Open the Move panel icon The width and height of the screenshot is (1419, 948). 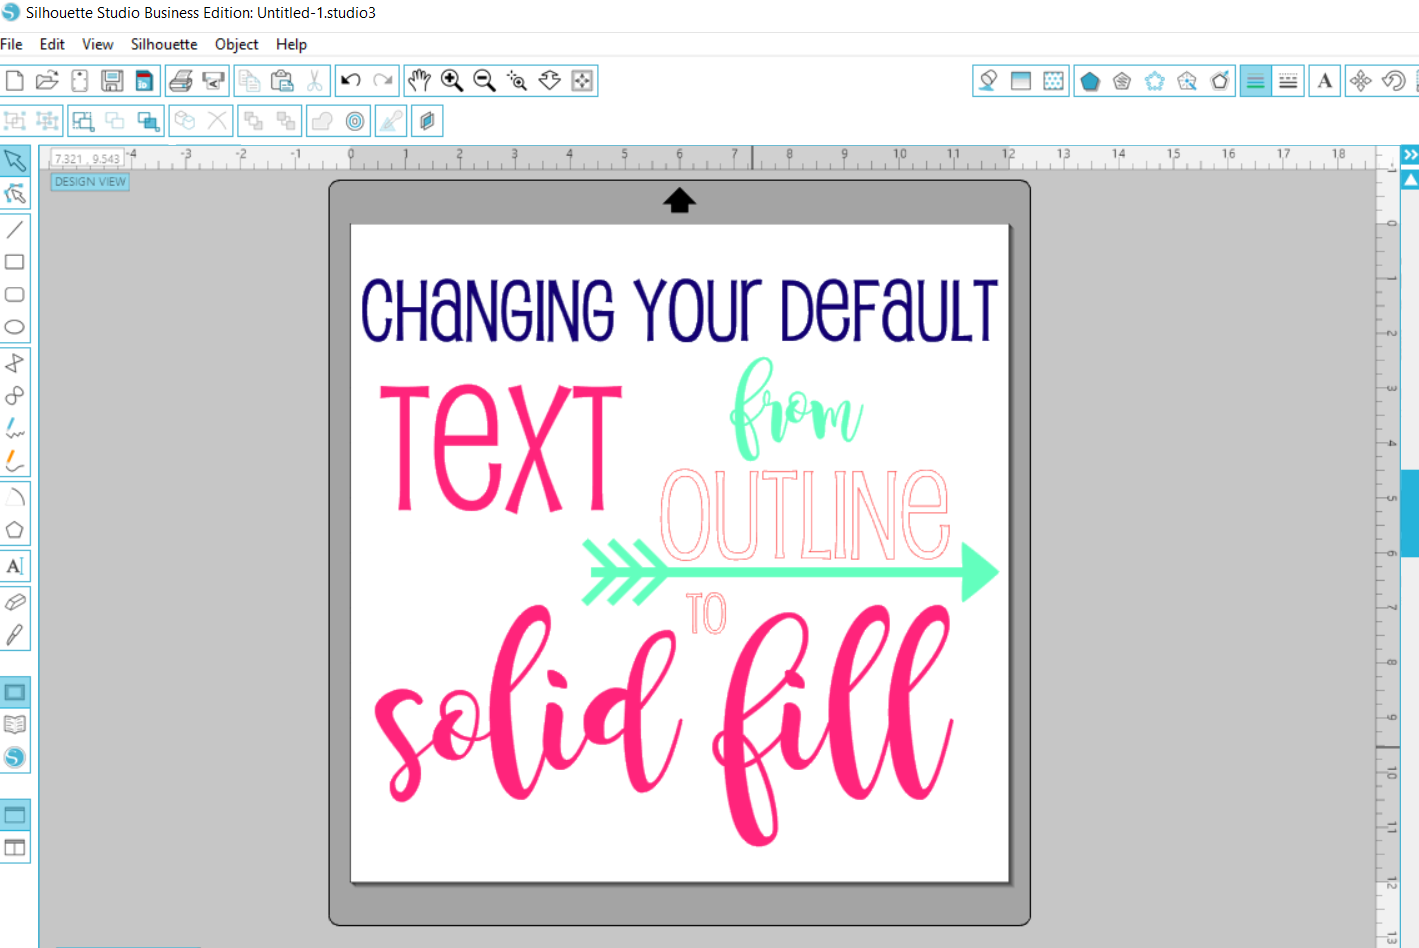click(1361, 81)
